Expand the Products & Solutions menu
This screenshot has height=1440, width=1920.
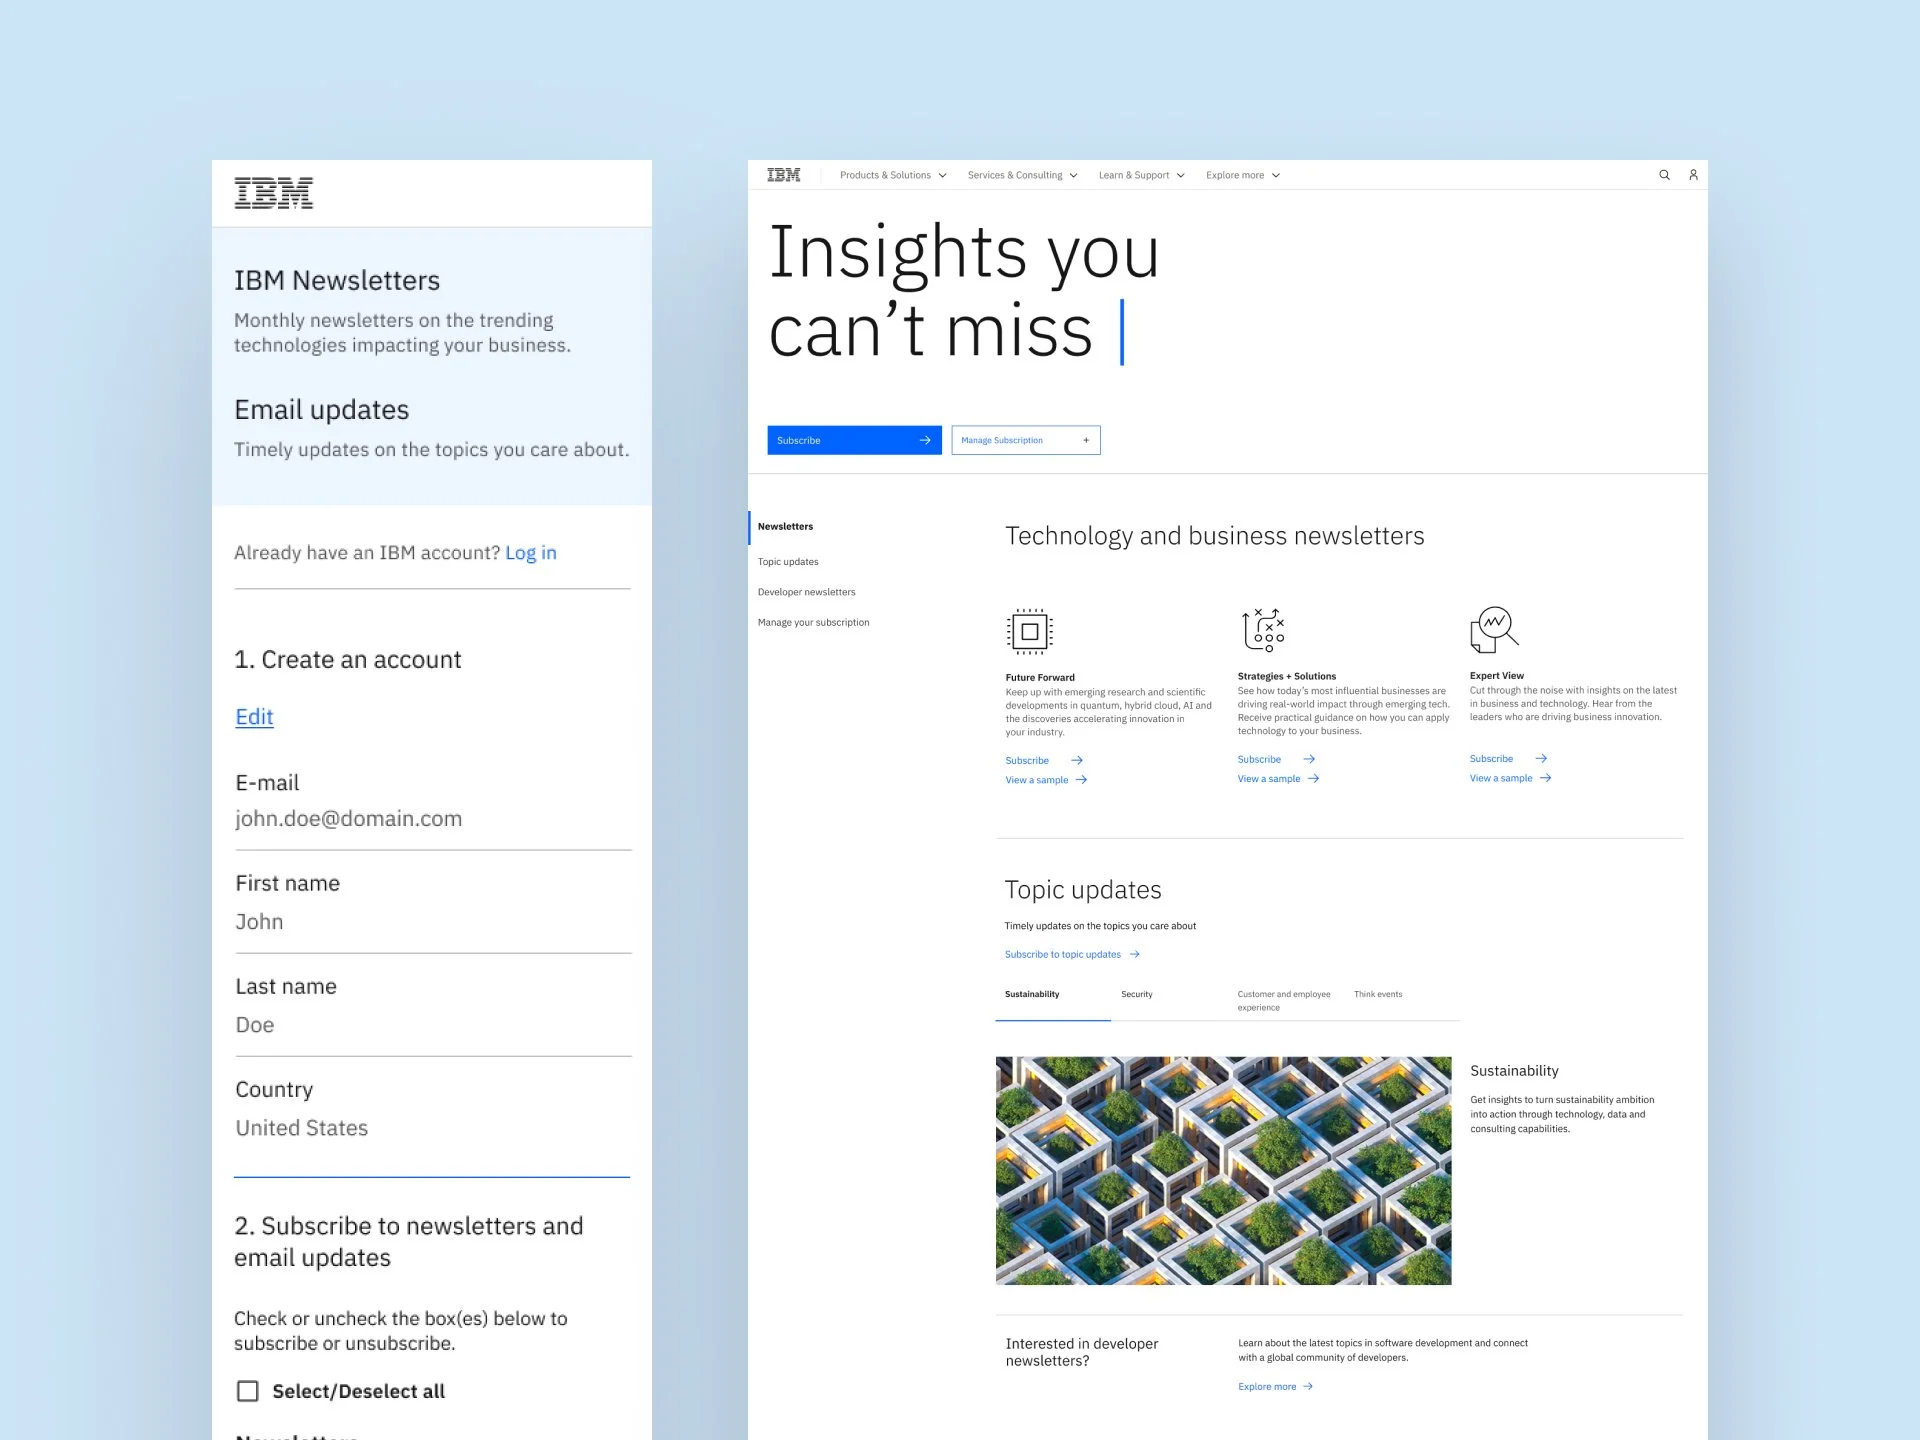coord(892,175)
